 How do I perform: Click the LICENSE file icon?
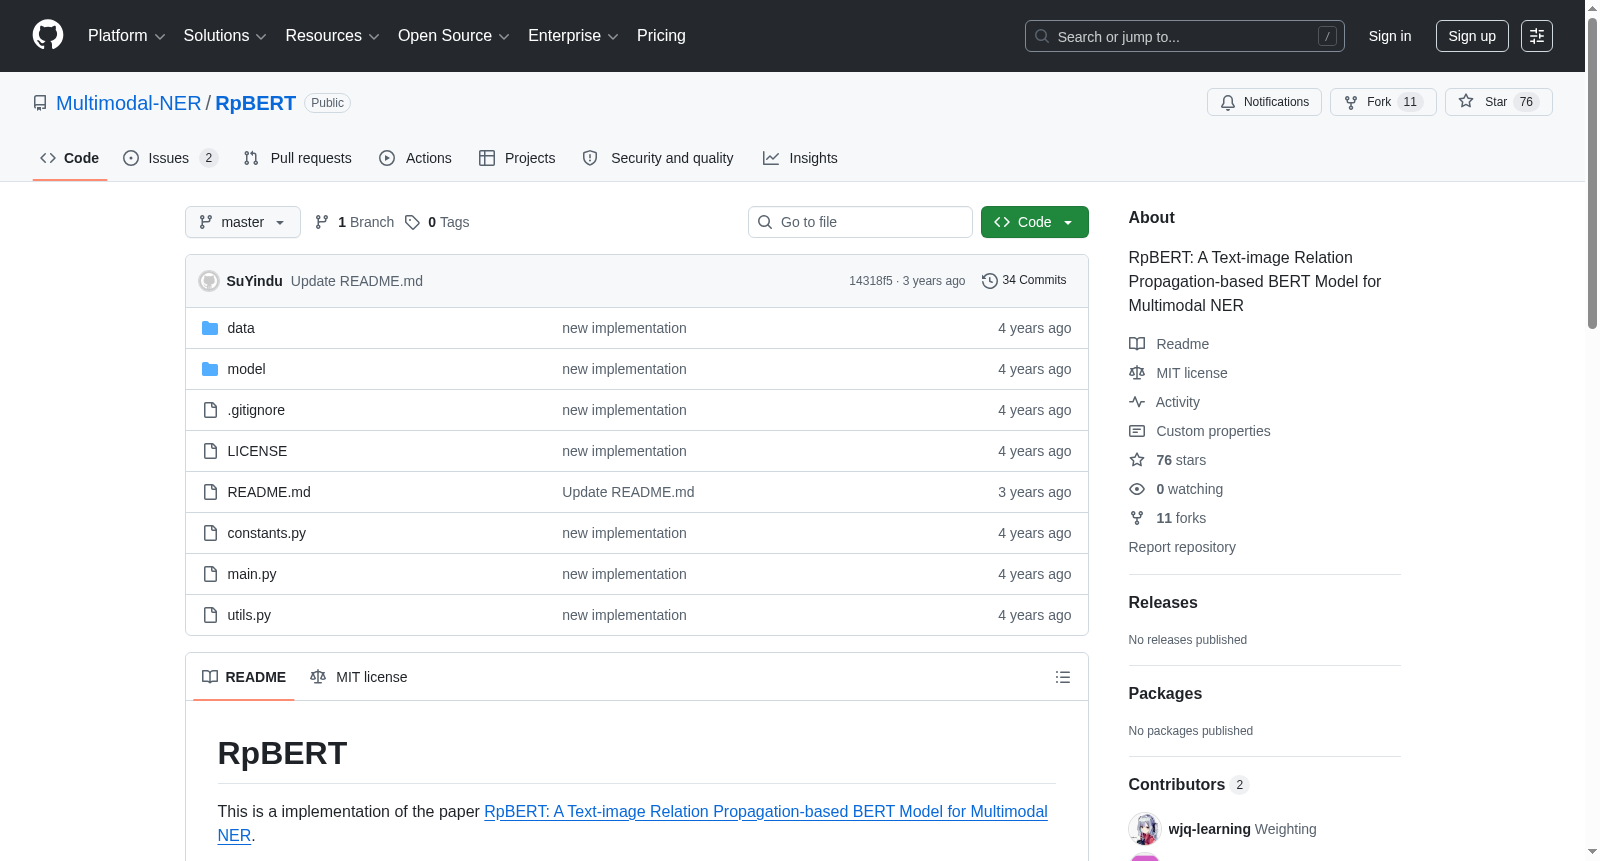210,451
